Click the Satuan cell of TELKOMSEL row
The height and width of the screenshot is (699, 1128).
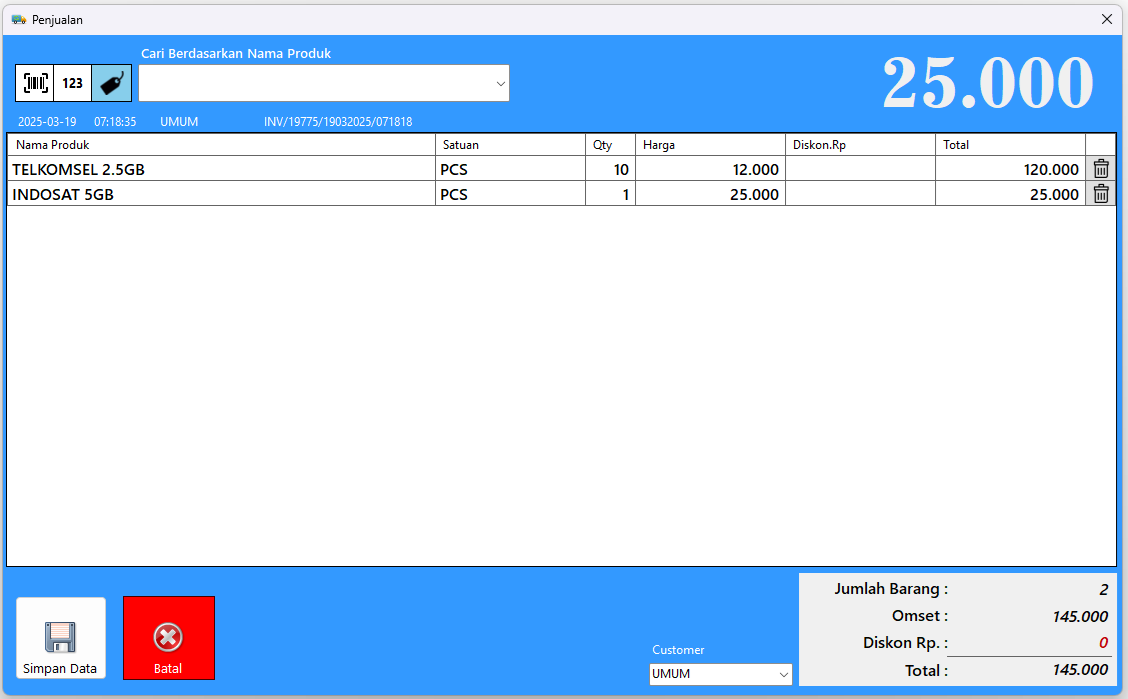[510, 170]
